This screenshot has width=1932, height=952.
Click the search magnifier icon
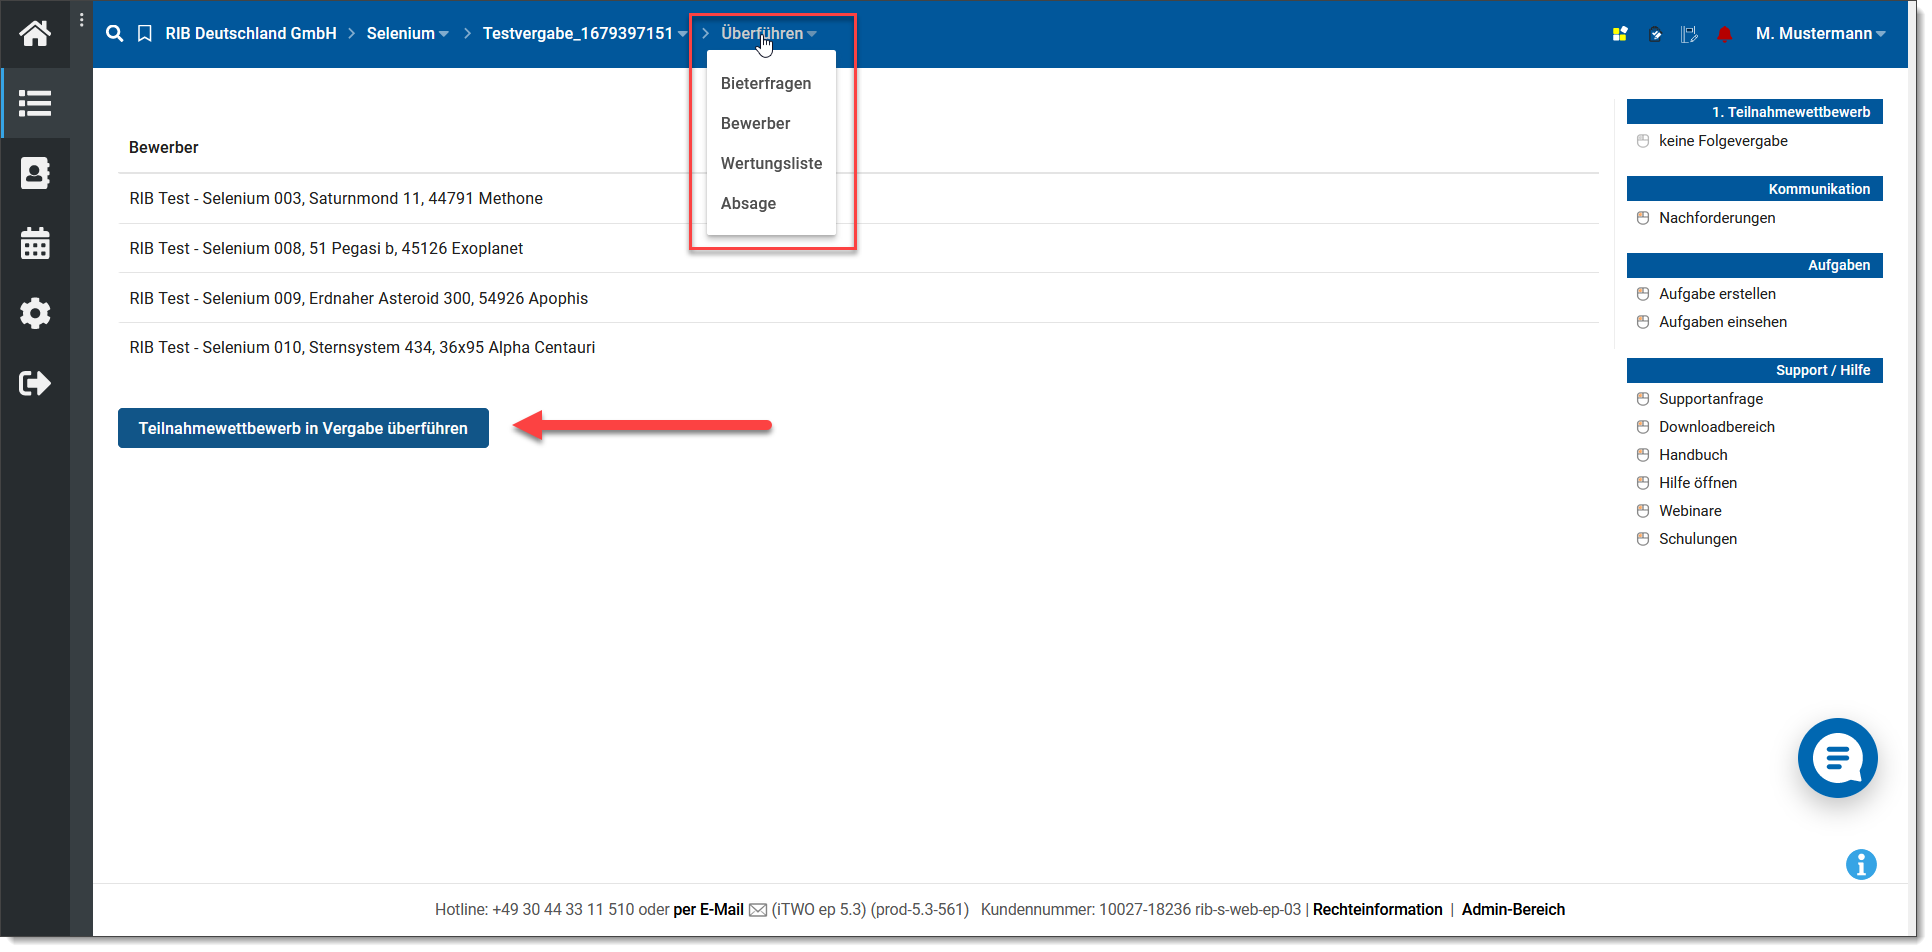115,34
